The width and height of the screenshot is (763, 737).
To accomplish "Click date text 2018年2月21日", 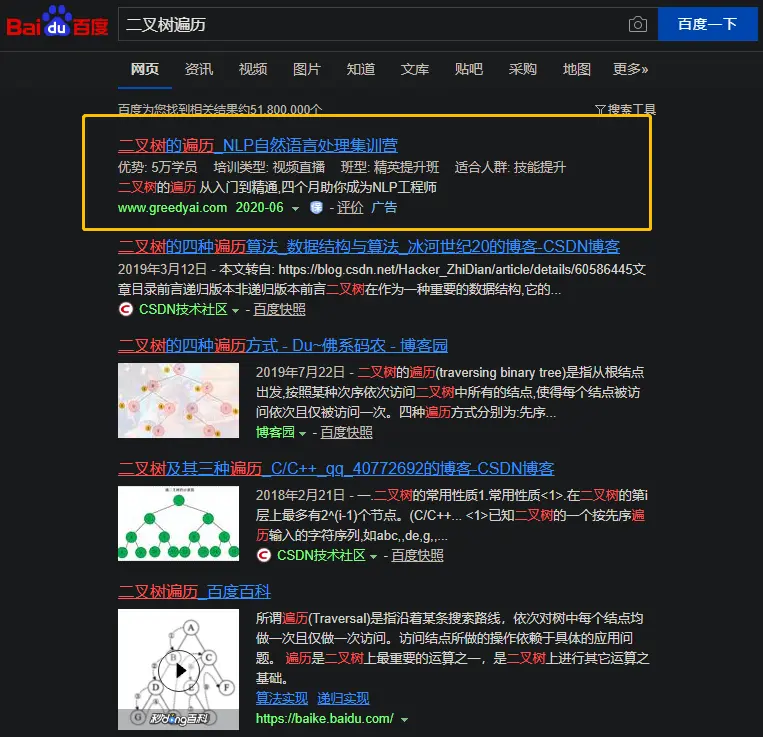I will pyautogui.click(x=300, y=495).
